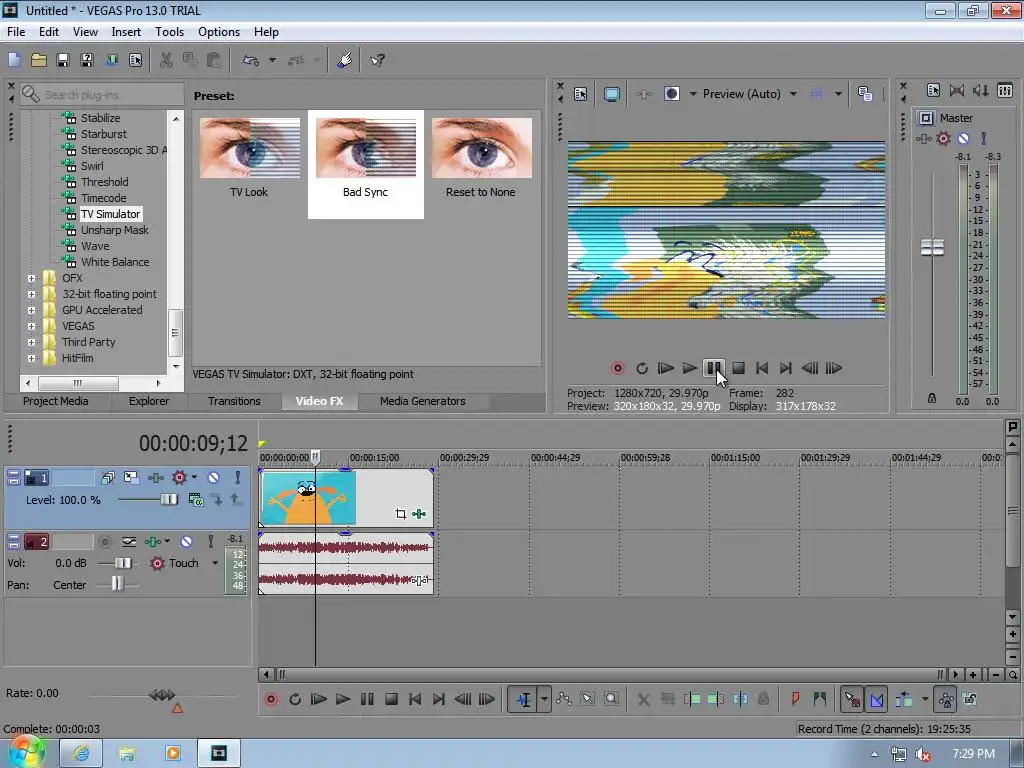Image resolution: width=1024 pixels, height=768 pixels.
Task: Stop playback in the preview window
Action: click(x=738, y=368)
